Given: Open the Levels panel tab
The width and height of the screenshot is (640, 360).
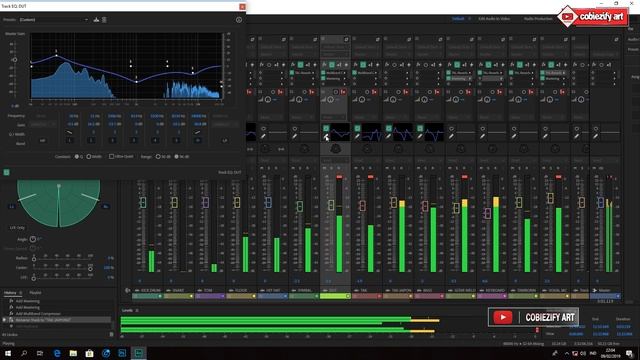Looking at the screenshot, I should 127,311.
